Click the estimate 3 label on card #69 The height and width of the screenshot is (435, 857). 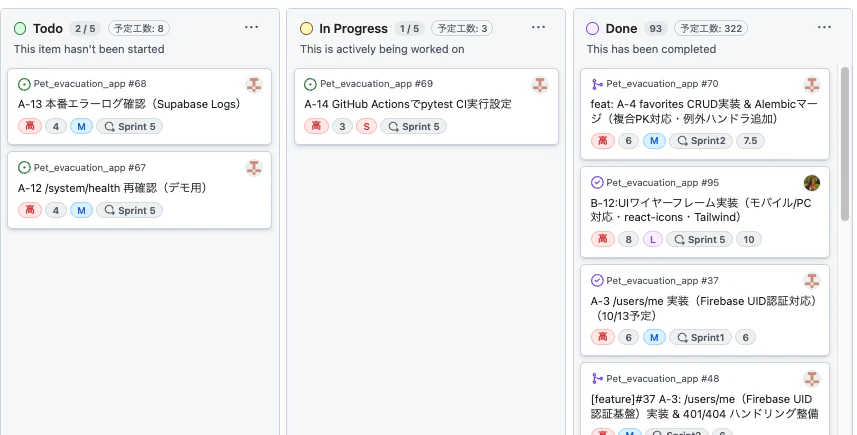tap(342, 127)
